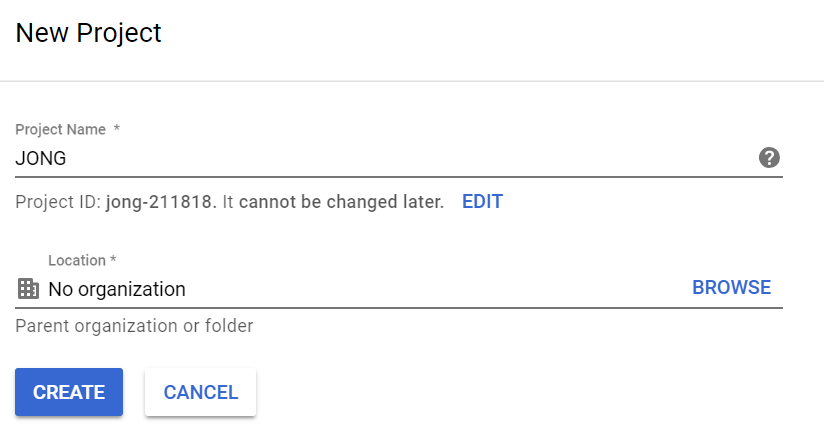824x439 pixels.
Task: Click the cannot be changed later warning
Action: tap(341, 202)
